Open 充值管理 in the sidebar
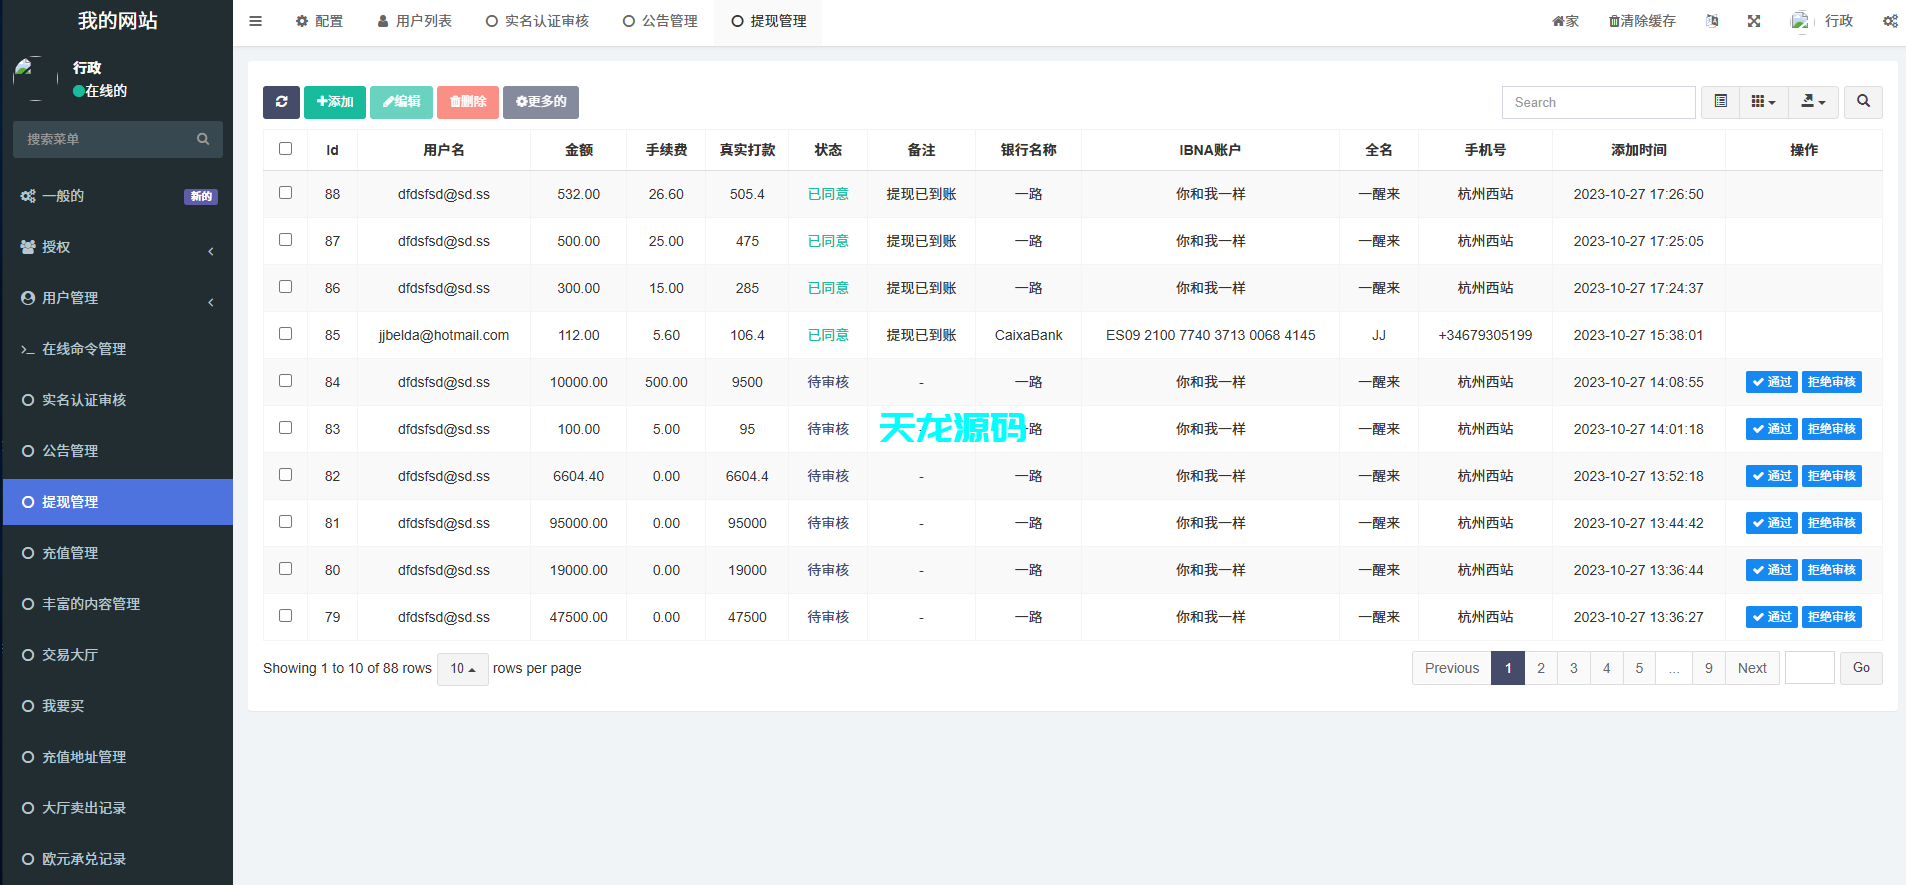1906x885 pixels. pyautogui.click(x=118, y=553)
